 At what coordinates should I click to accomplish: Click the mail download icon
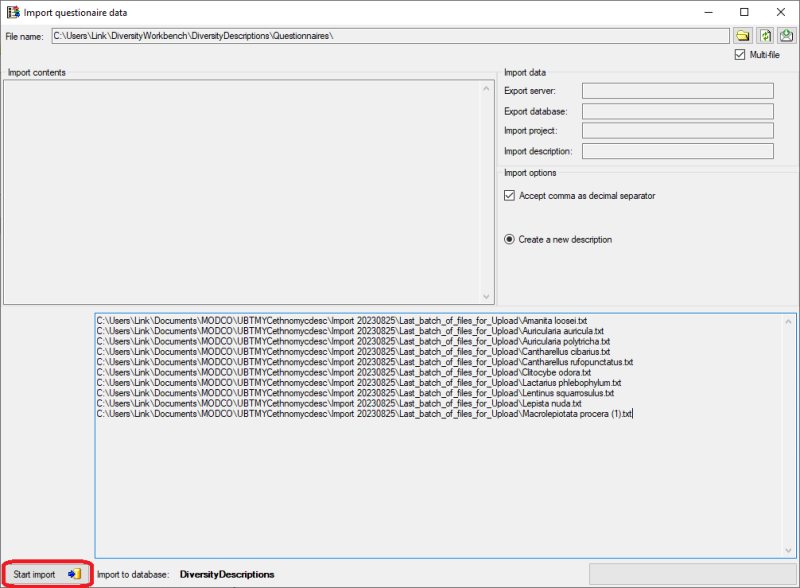click(x=786, y=36)
